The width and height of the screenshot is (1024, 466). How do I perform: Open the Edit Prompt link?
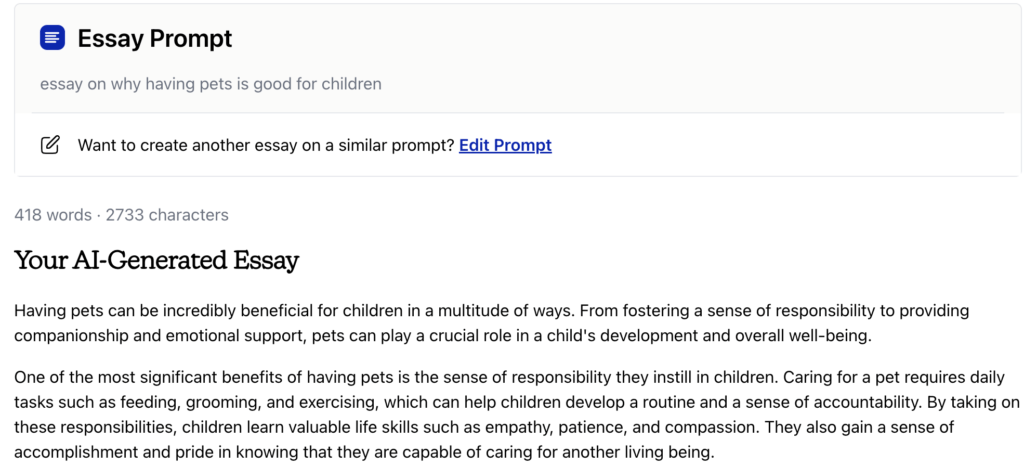point(505,145)
